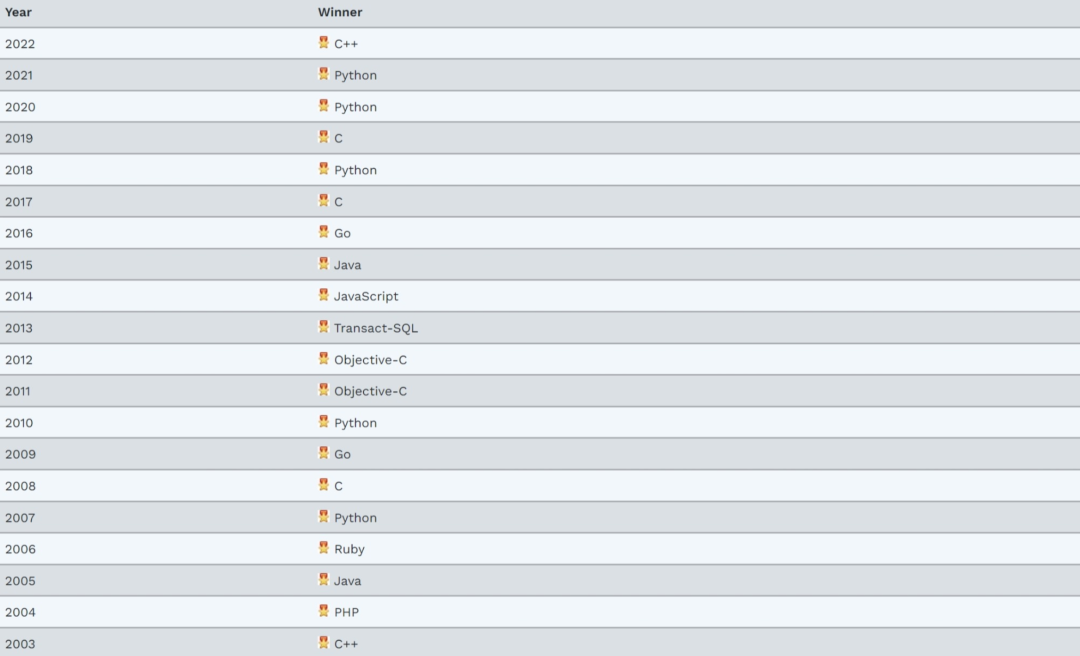This screenshot has width=1080, height=656.
Task: Click the medal icon in the 2016 Go row
Action: tap(323, 232)
